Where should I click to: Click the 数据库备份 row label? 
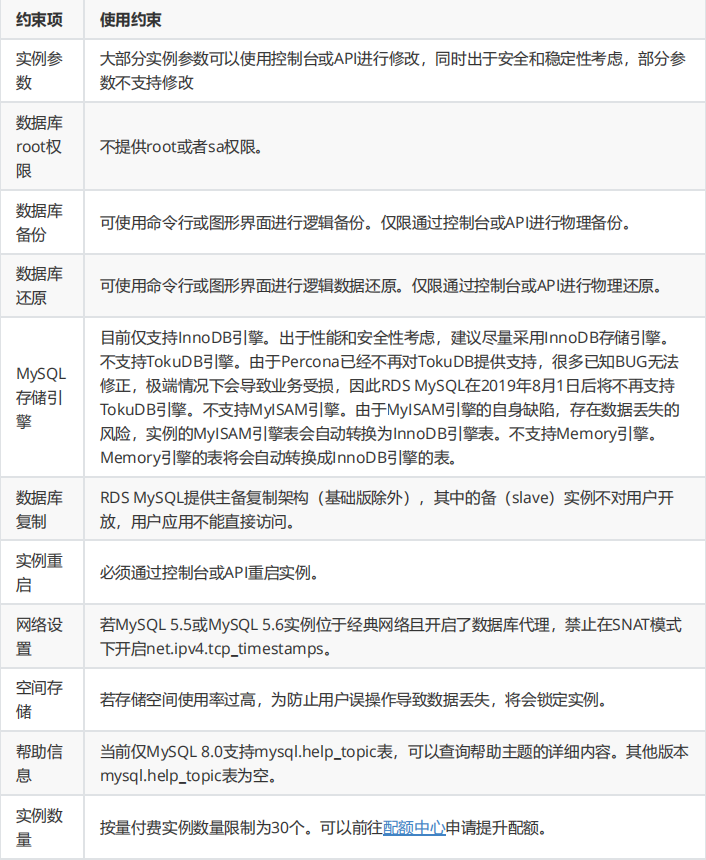point(39,222)
